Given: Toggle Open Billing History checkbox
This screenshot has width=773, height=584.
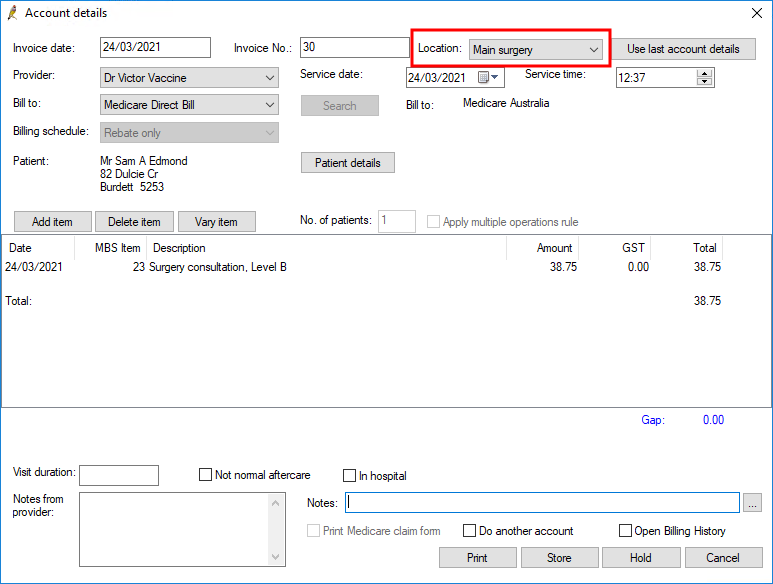Looking at the screenshot, I should pyautogui.click(x=626, y=531).
